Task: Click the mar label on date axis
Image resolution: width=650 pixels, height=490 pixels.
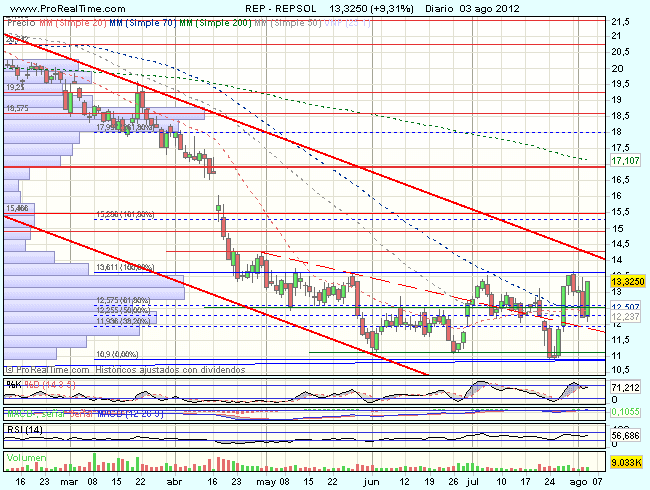Action: click(69, 482)
